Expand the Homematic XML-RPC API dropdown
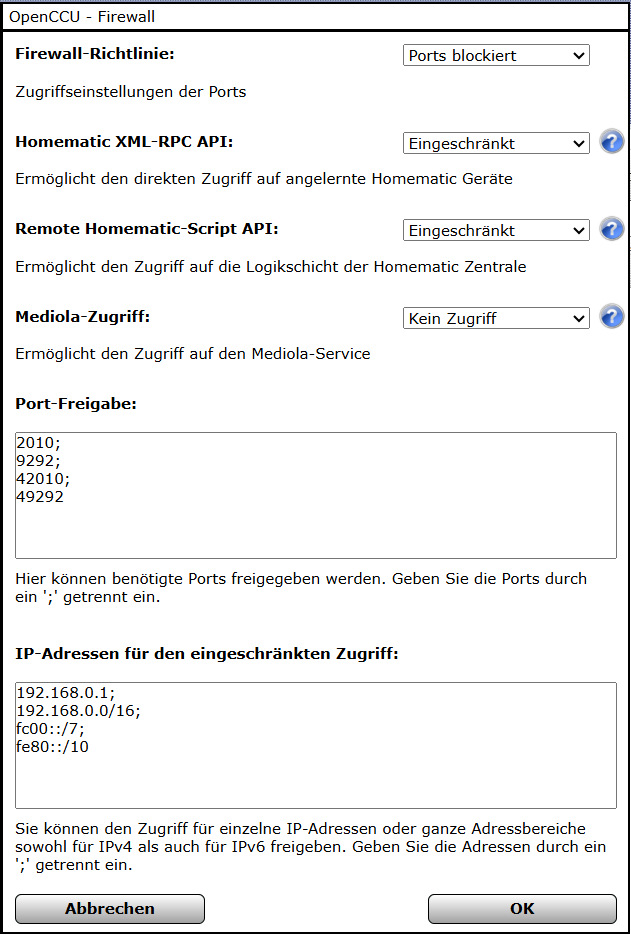The height and width of the screenshot is (935, 631). pyautogui.click(x=496, y=143)
